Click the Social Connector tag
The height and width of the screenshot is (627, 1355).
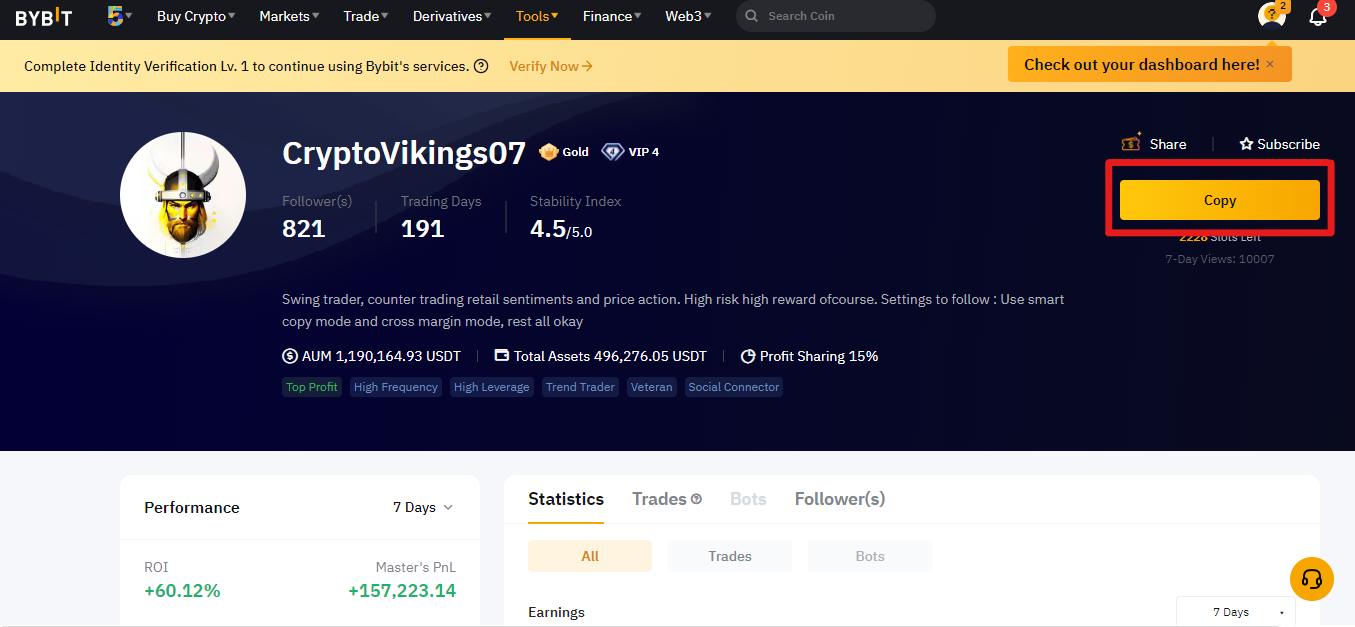pyautogui.click(x=734, y=387)
